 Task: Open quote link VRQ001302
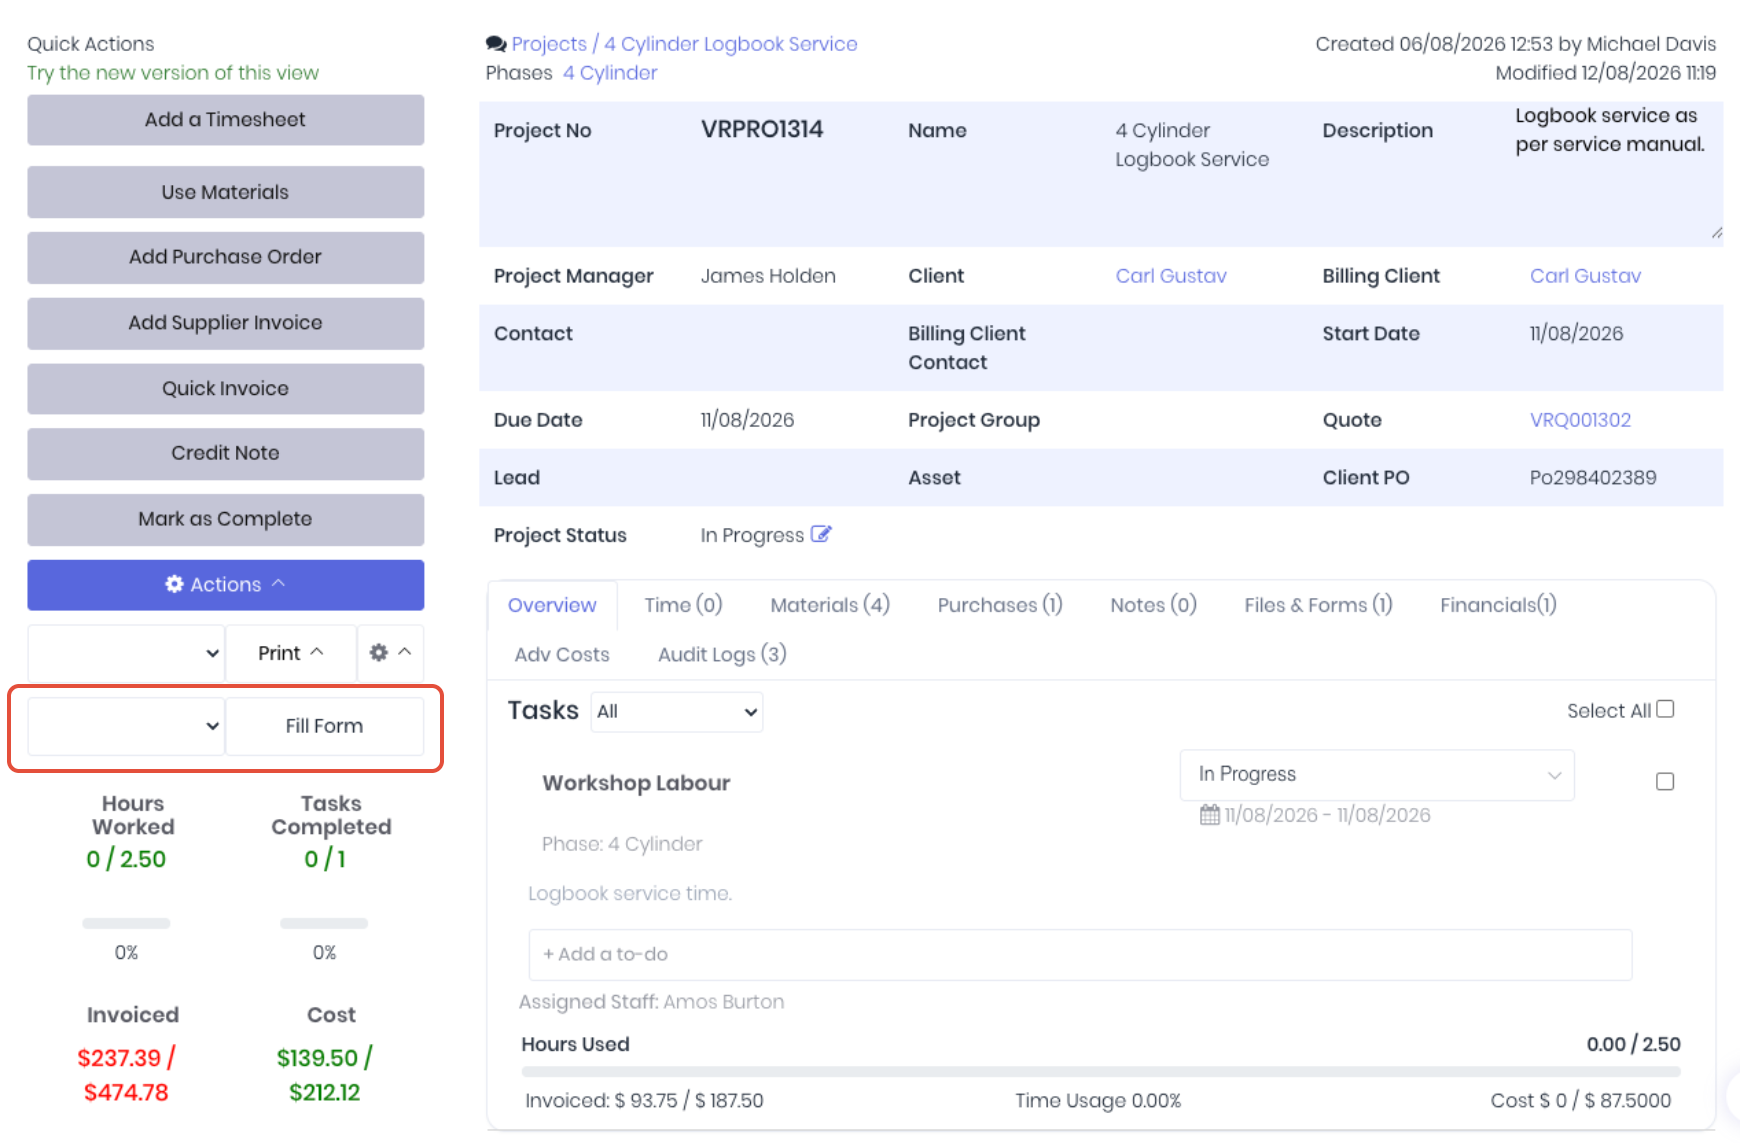(x=1580, y=420)
